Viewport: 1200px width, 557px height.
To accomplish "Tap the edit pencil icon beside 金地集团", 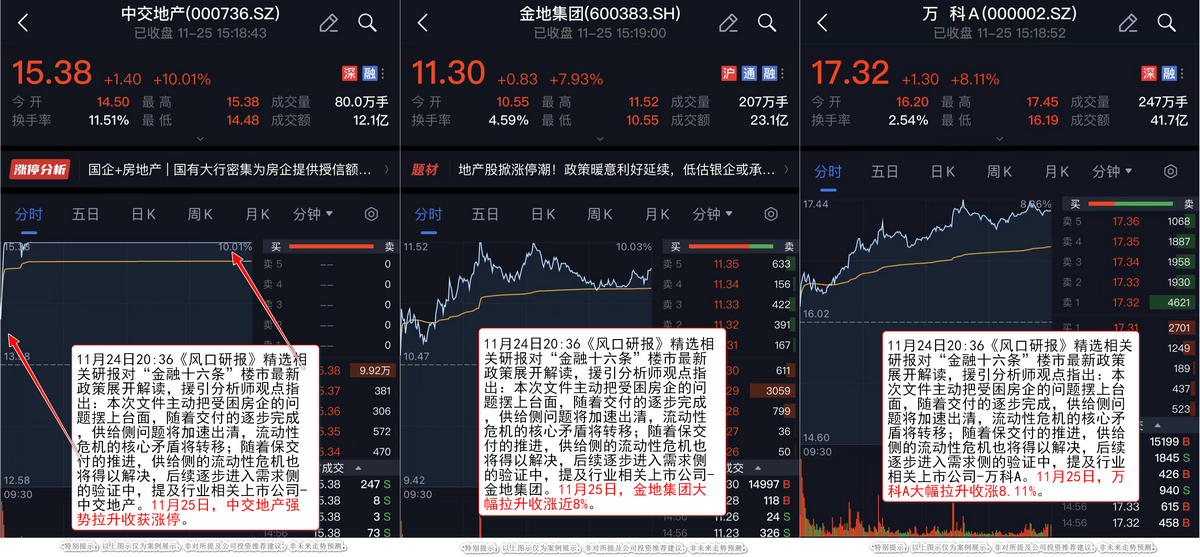I will (729, 22).
